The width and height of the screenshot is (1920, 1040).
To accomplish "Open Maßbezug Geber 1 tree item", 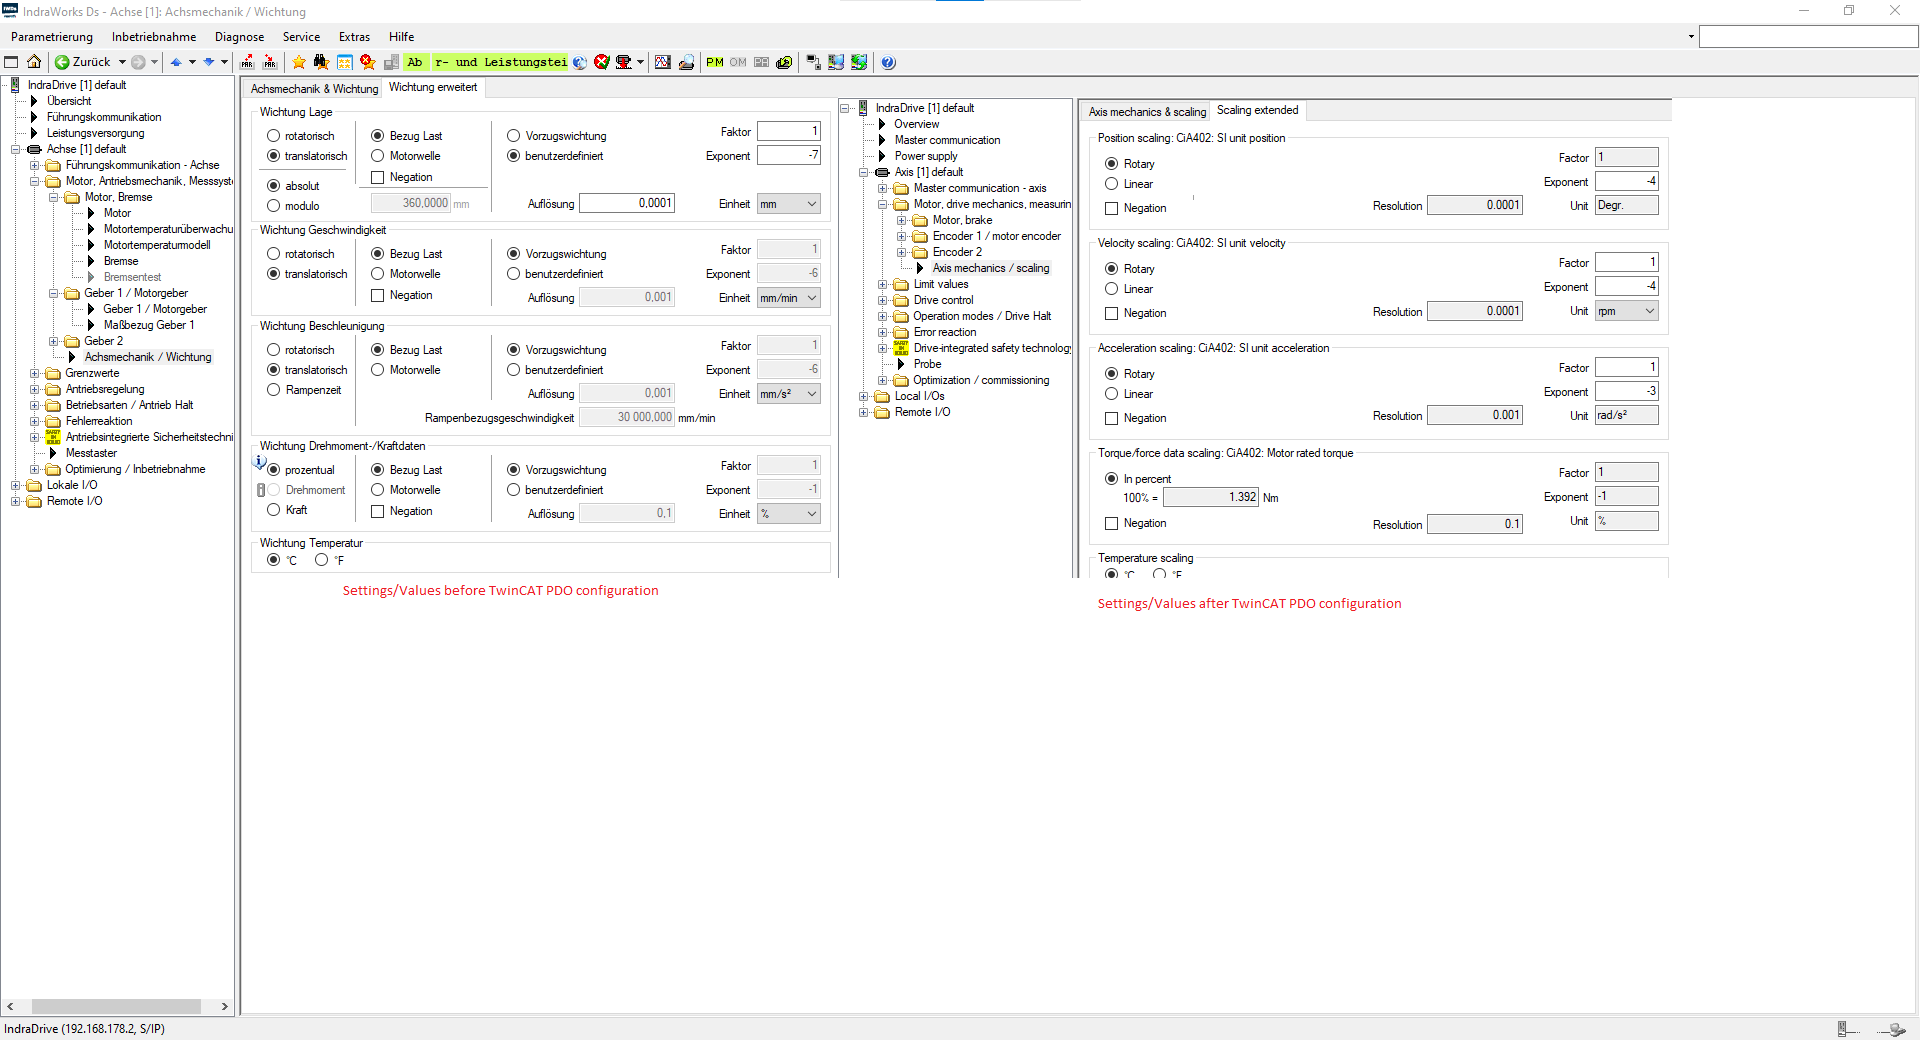I will [149, 325].
